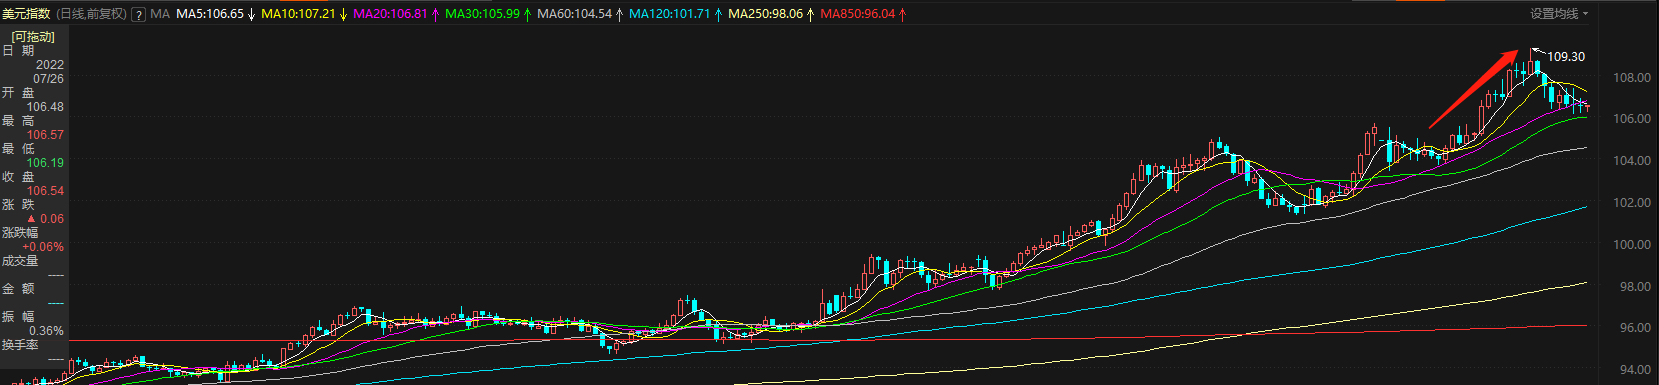1659x385 pixels.
Task: Click the 94.00 price axis label
Action: 1632,370
